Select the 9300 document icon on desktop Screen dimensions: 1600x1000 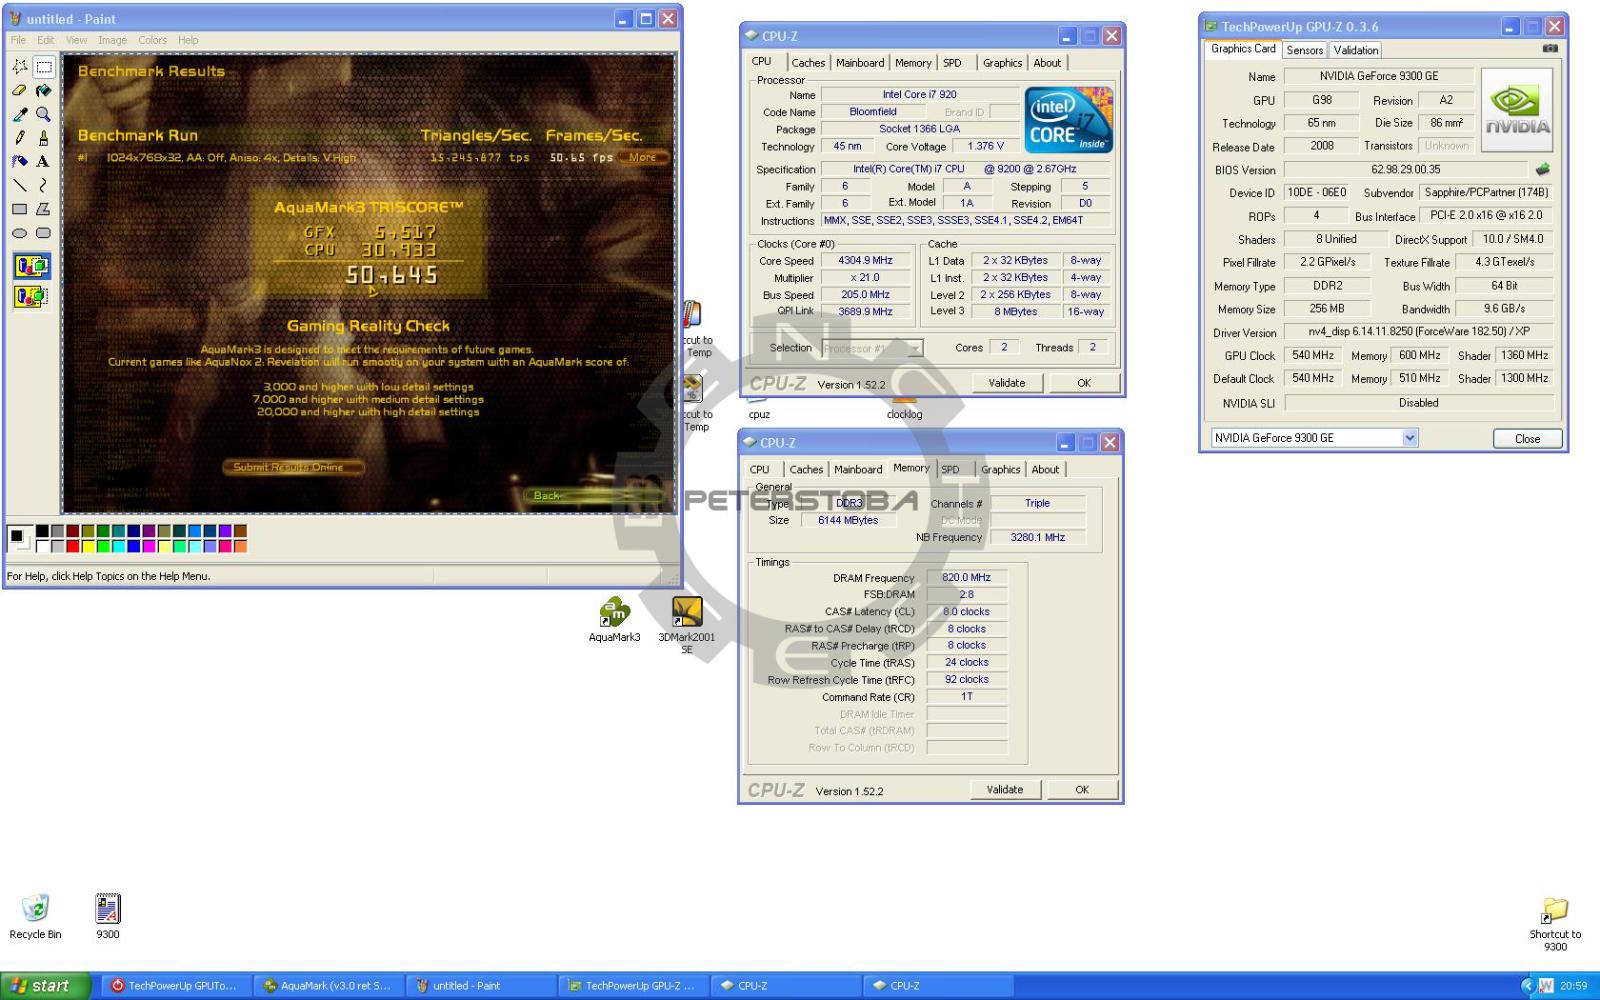[x=107, y=916]
